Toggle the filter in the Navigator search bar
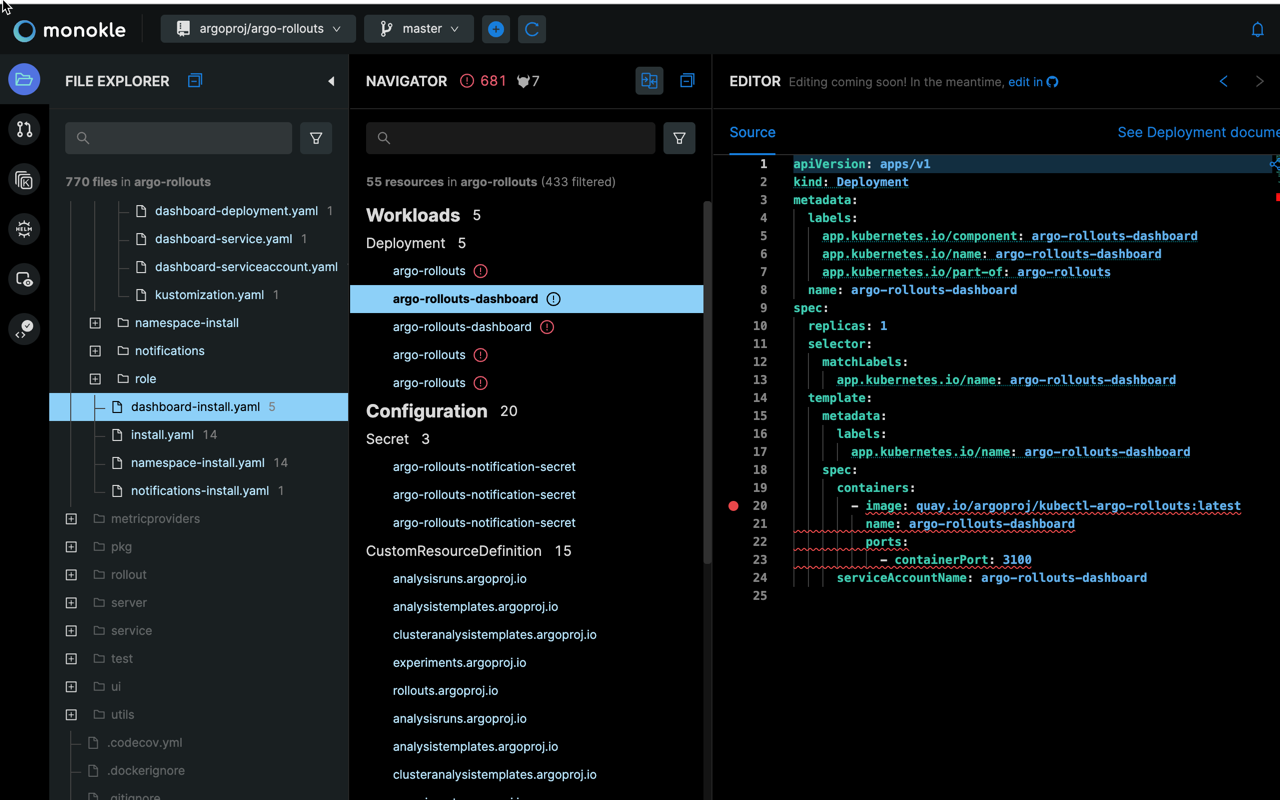Viewport: 1280px width, 800px height. [679, 138]
